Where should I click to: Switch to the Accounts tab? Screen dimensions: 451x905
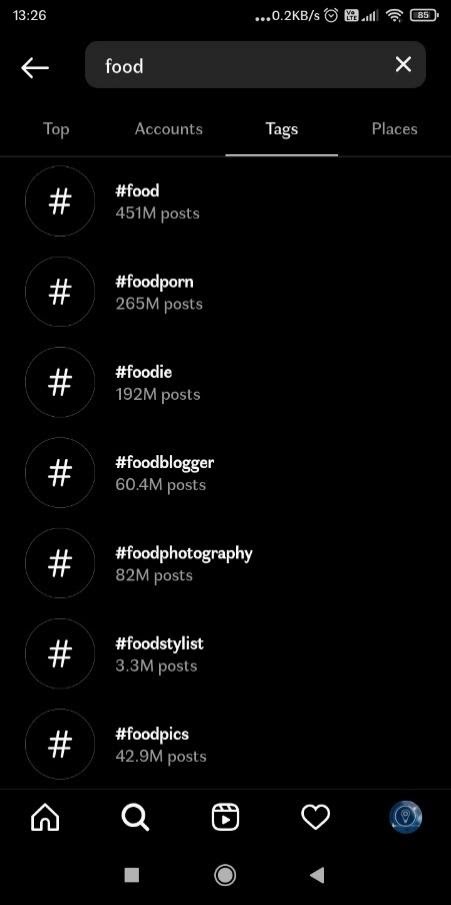tap(169, 129)
